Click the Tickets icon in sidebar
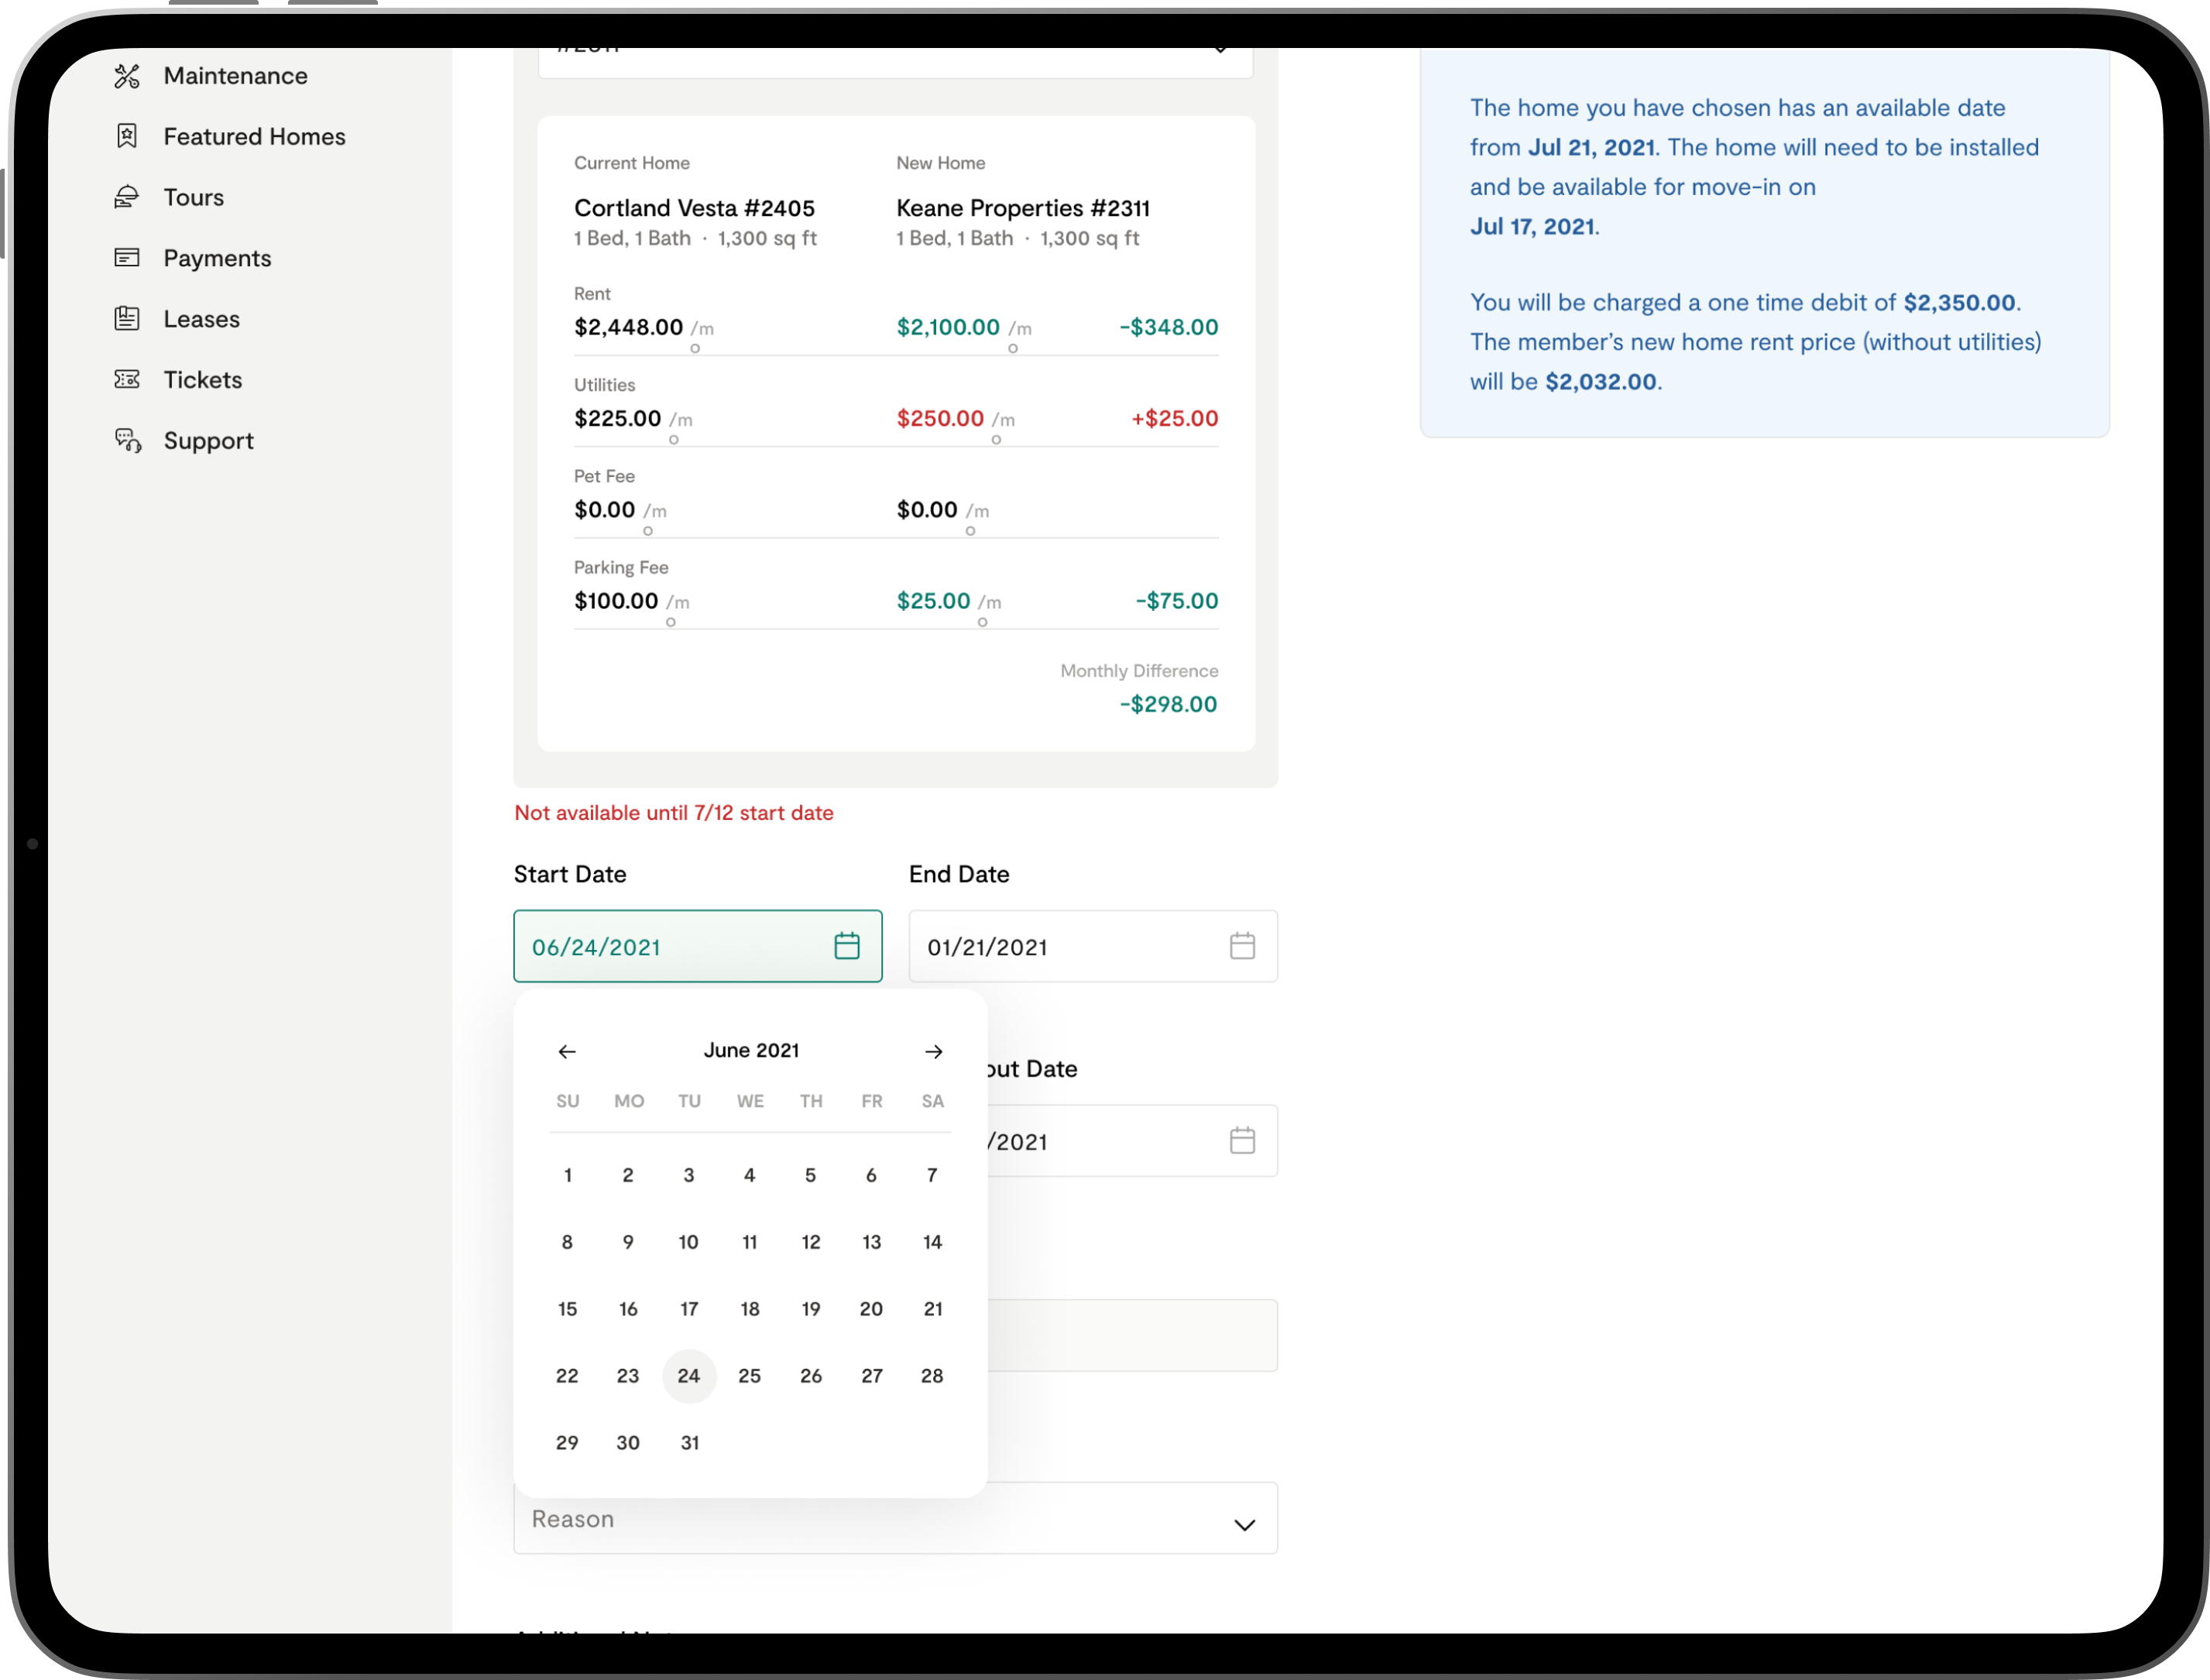The width and height of the screenshot is (2210, 1680). click(127, 380)
